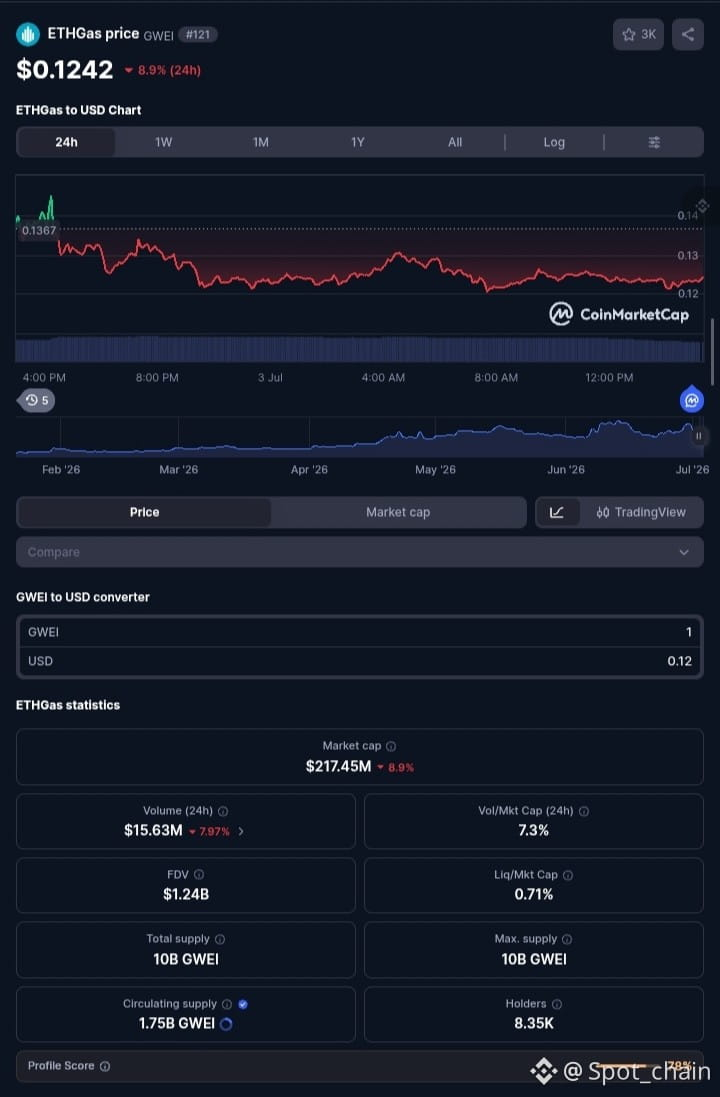720x1097 pixels.
Task: Edit the GWEI amount field
Action: tap(360, 632)
